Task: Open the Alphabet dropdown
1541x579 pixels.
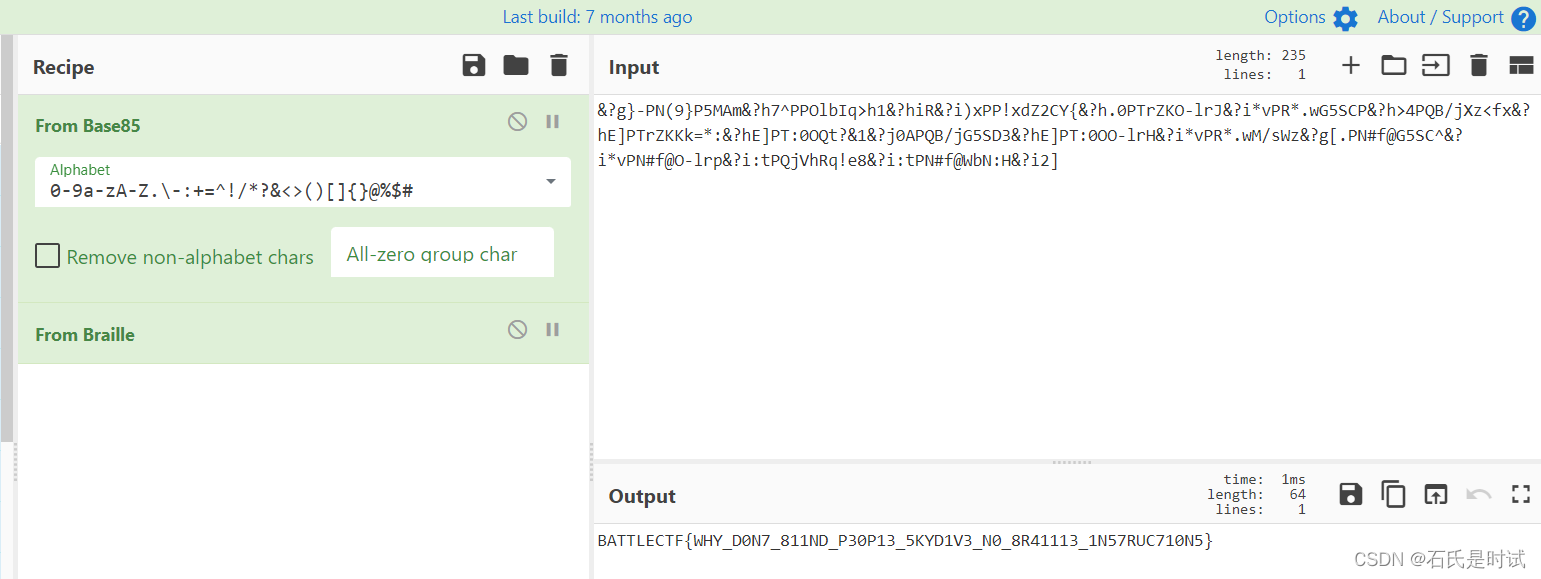Action: [x=549, y=182]
